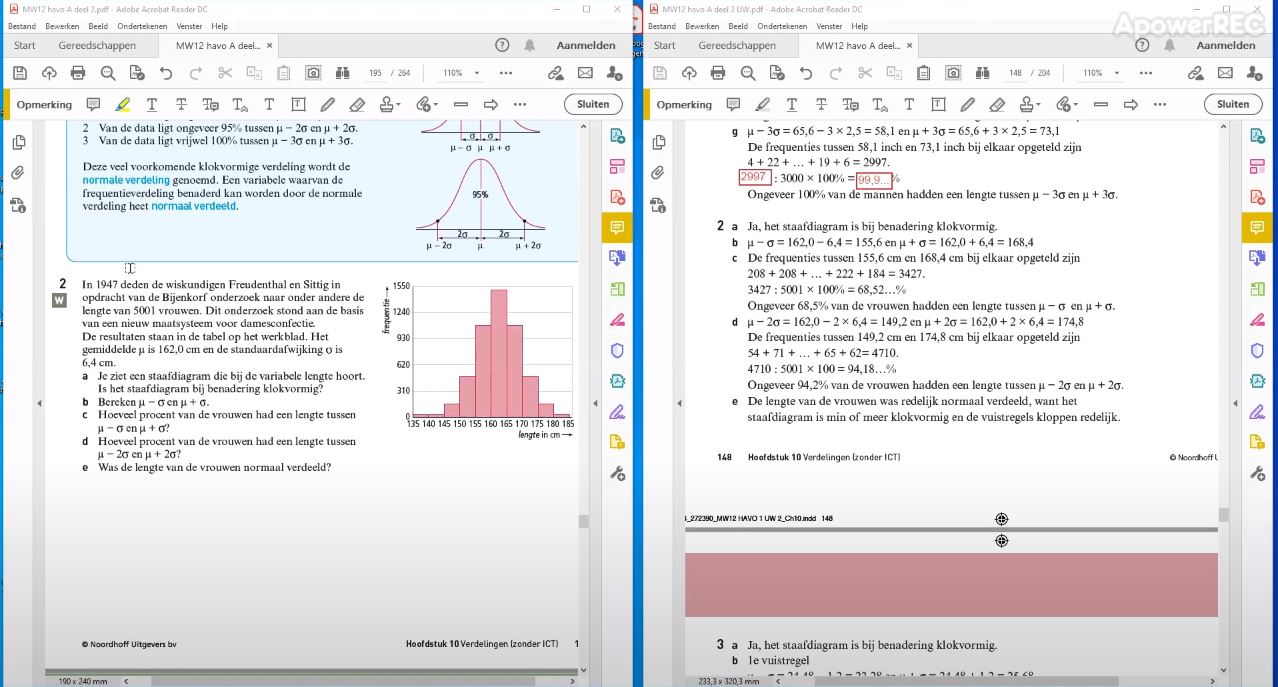Switch to the Start tab in the right window

(665, 45)
